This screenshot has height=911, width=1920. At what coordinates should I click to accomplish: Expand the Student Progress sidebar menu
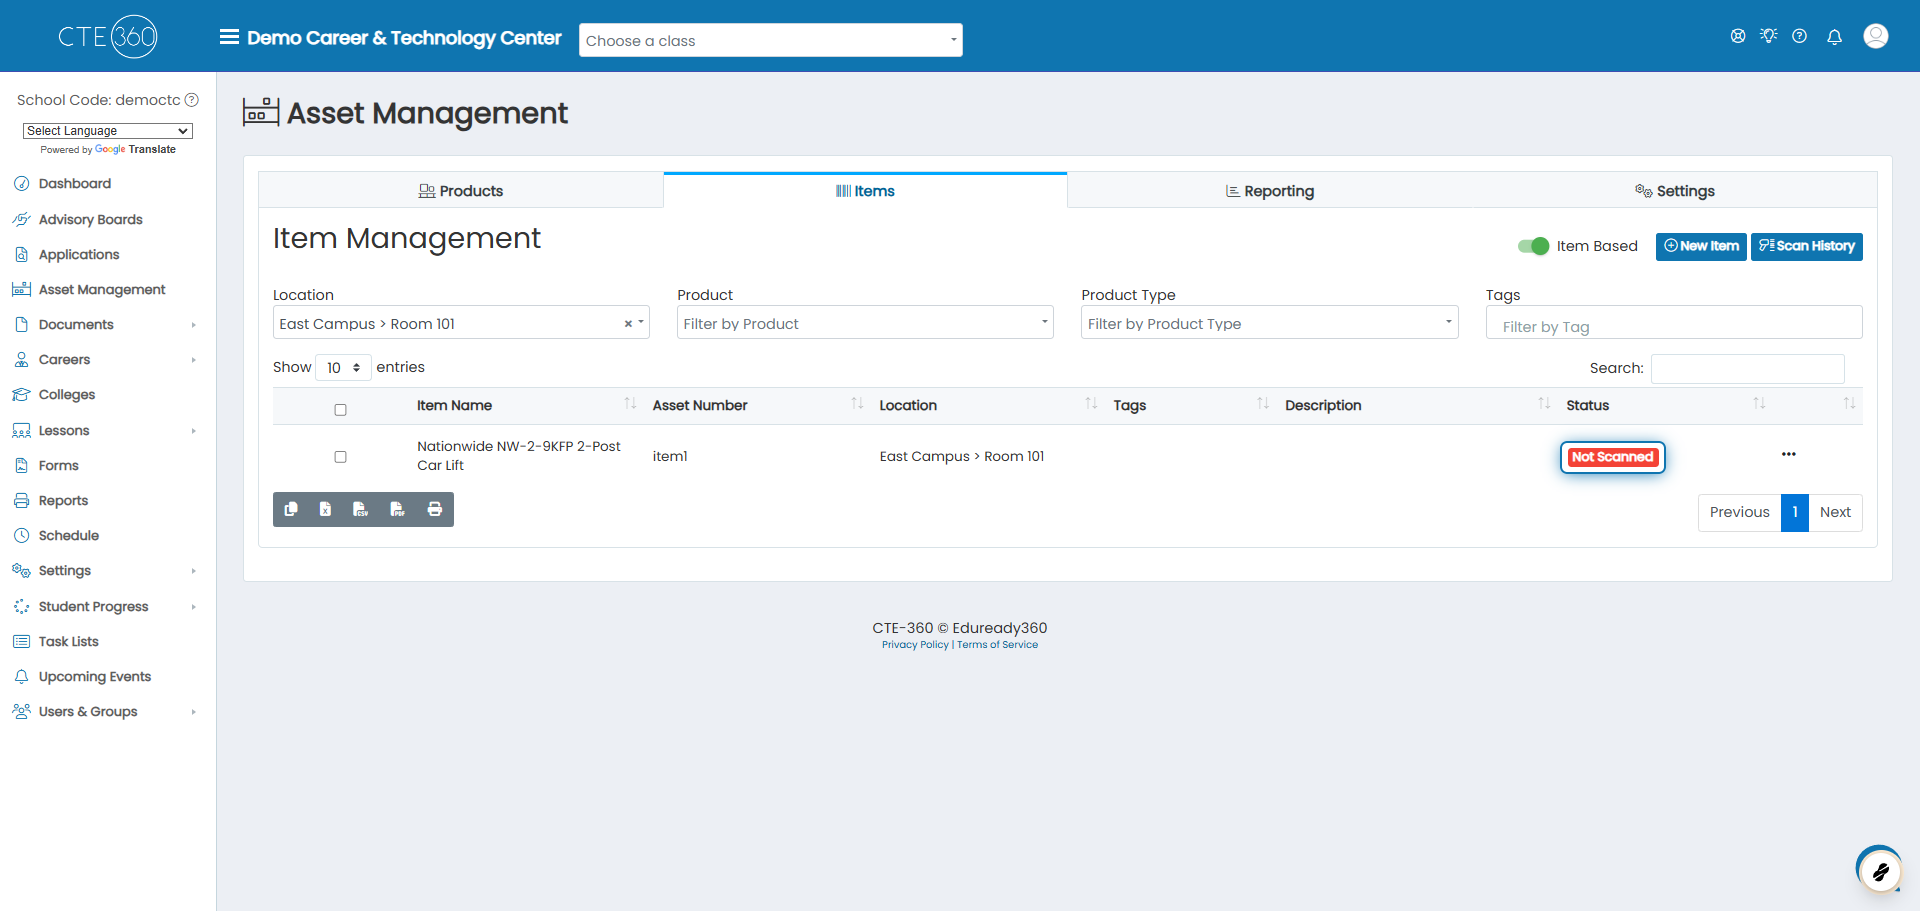tap(107, 607)
